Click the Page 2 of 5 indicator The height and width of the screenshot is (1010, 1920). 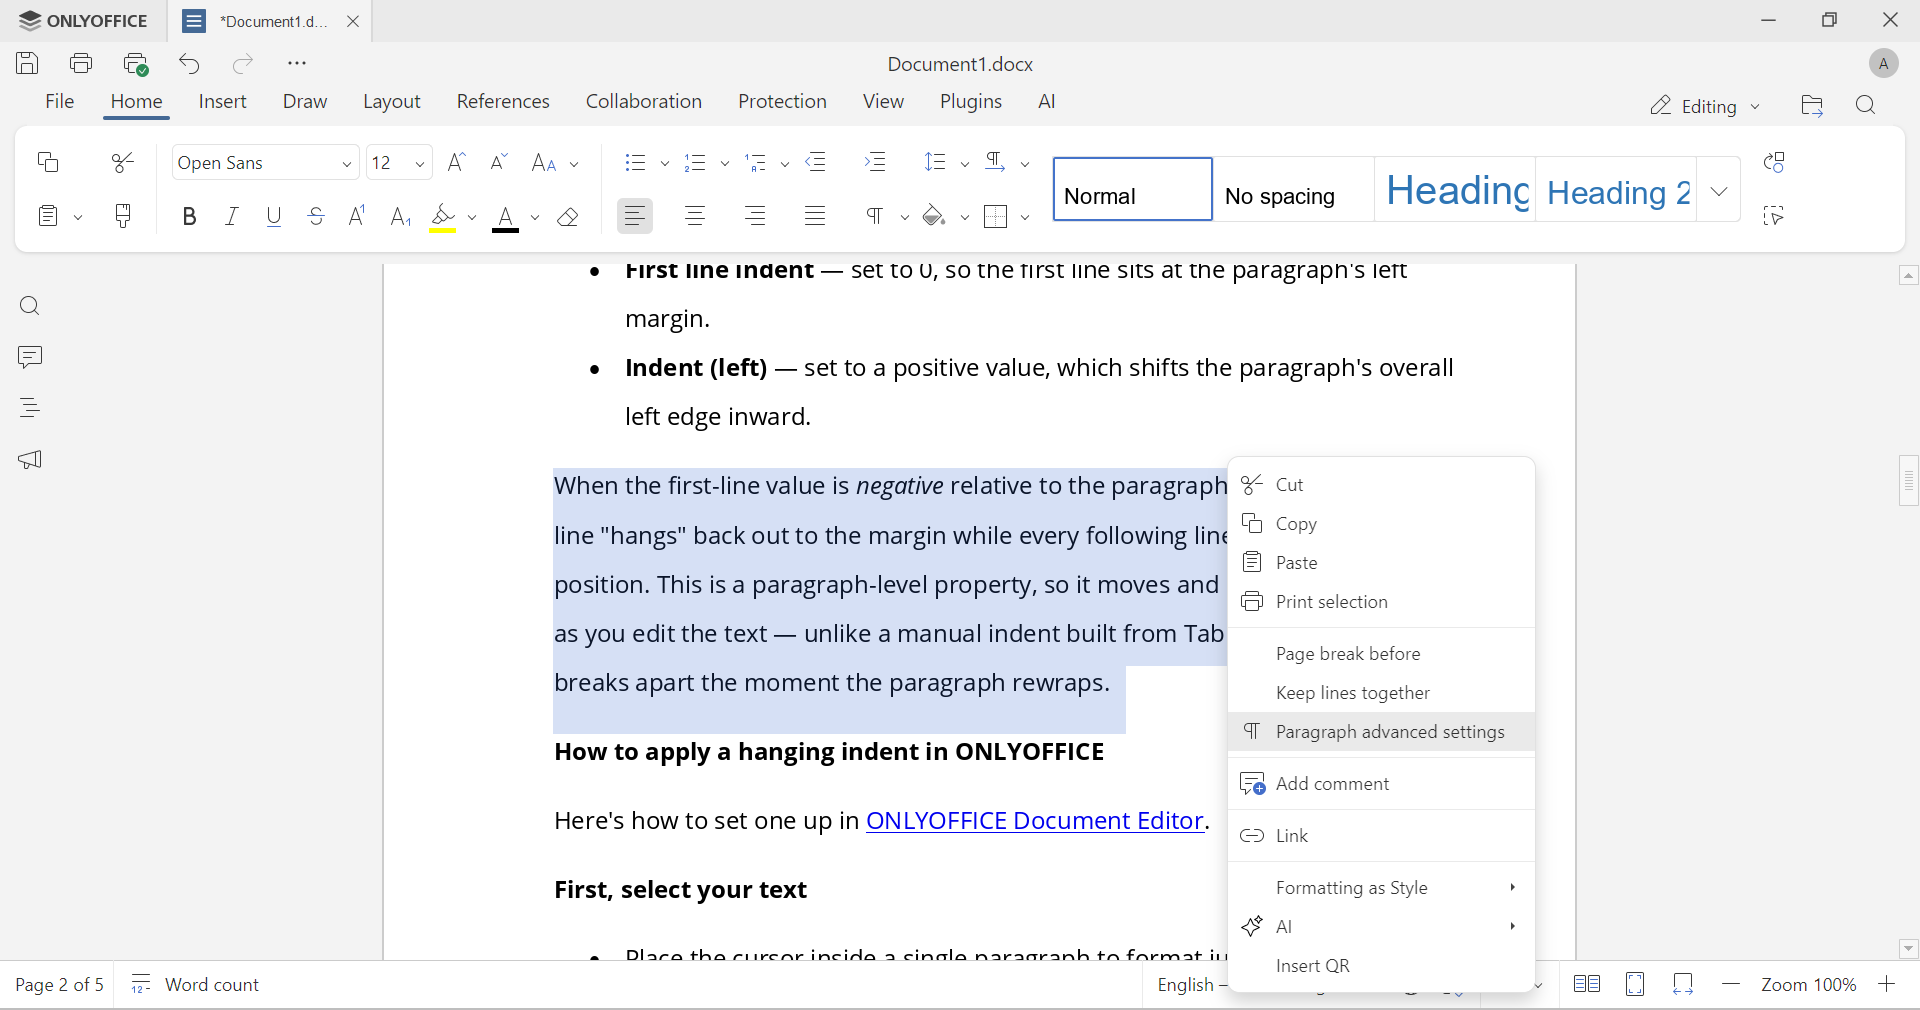point(59,985)
